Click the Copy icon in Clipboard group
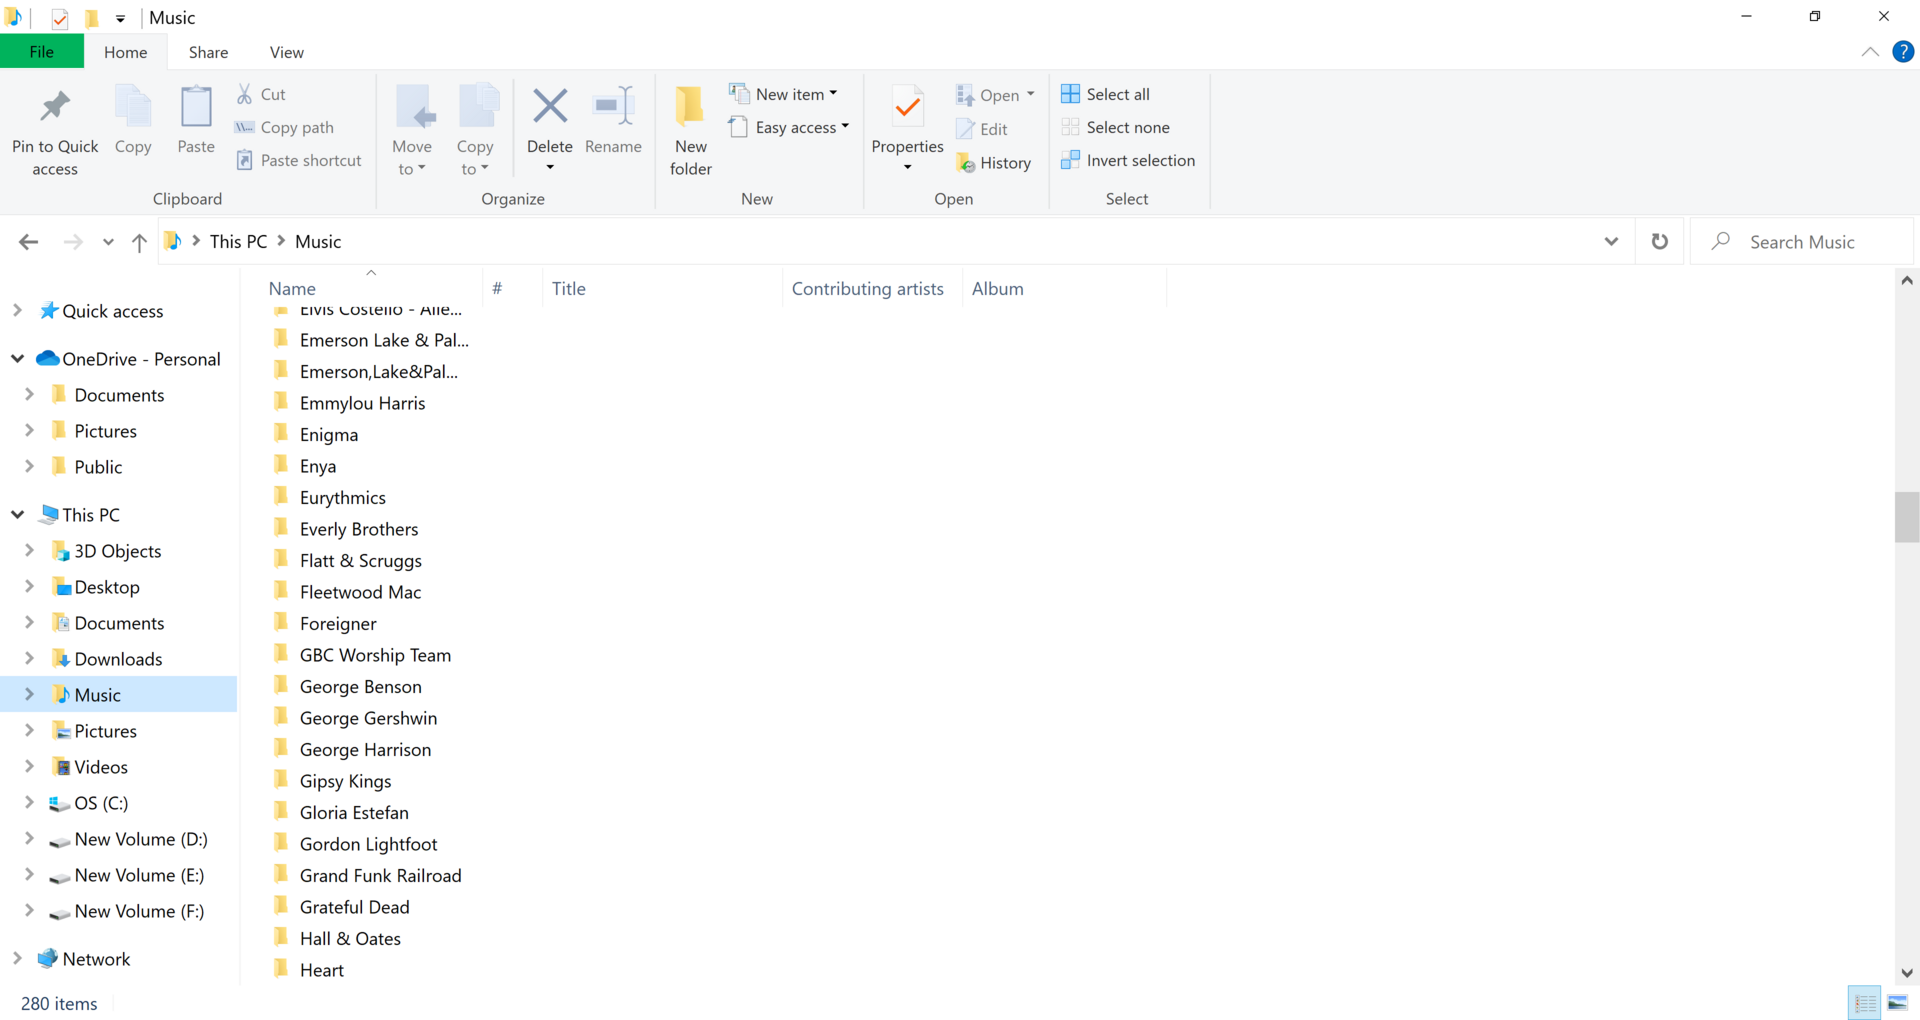The image size is (1920, 1020). click(x=133, y=108)
